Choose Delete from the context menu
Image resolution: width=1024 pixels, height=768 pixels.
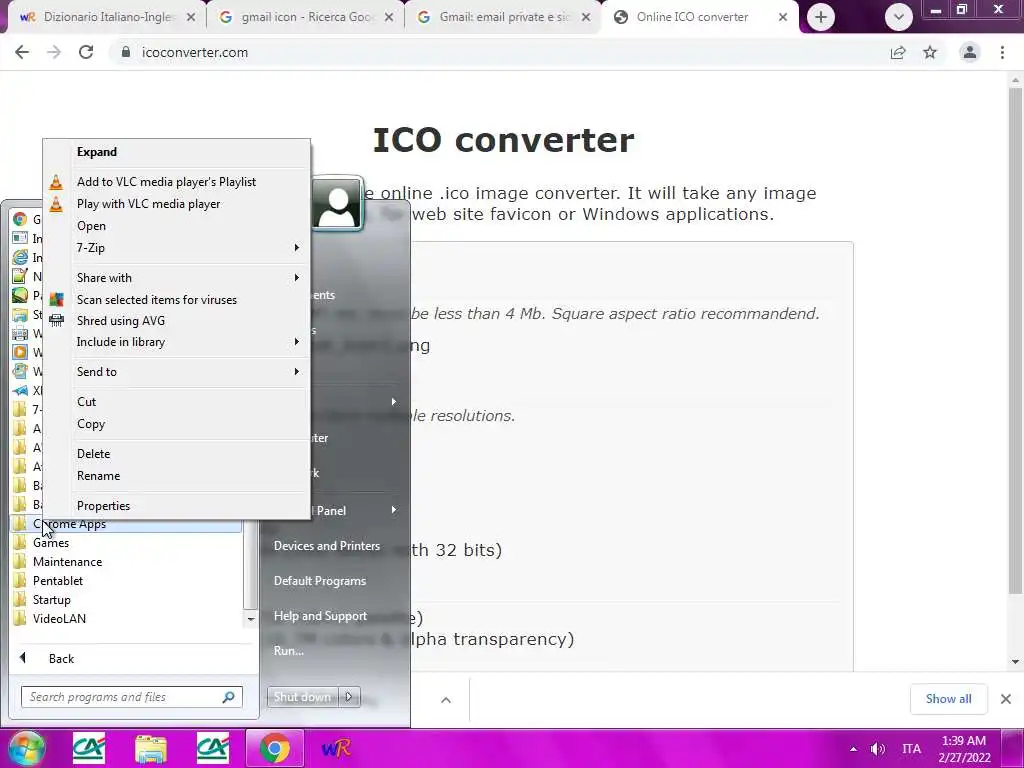(x=93, y=454)
